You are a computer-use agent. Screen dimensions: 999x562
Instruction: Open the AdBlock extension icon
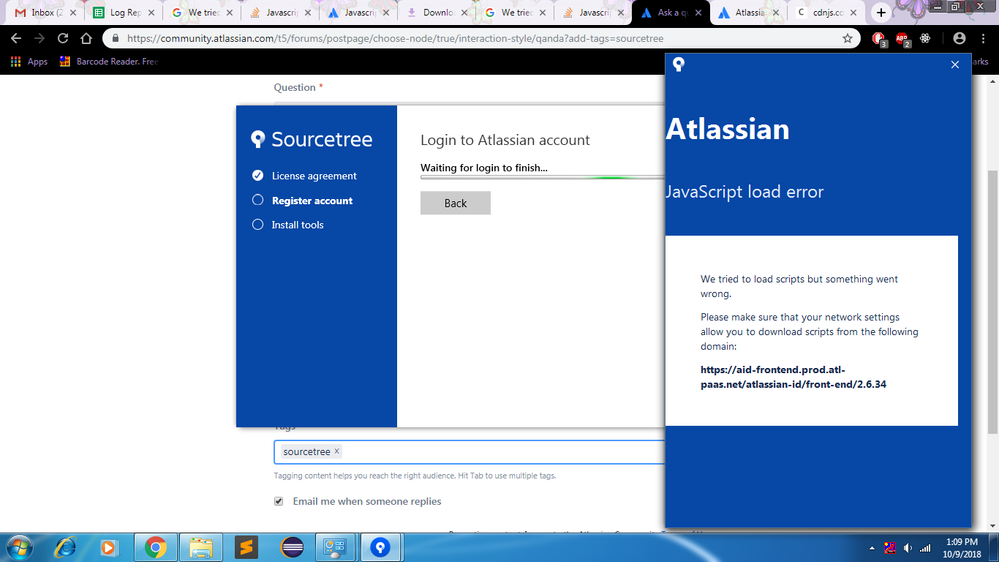coord(902,39)
